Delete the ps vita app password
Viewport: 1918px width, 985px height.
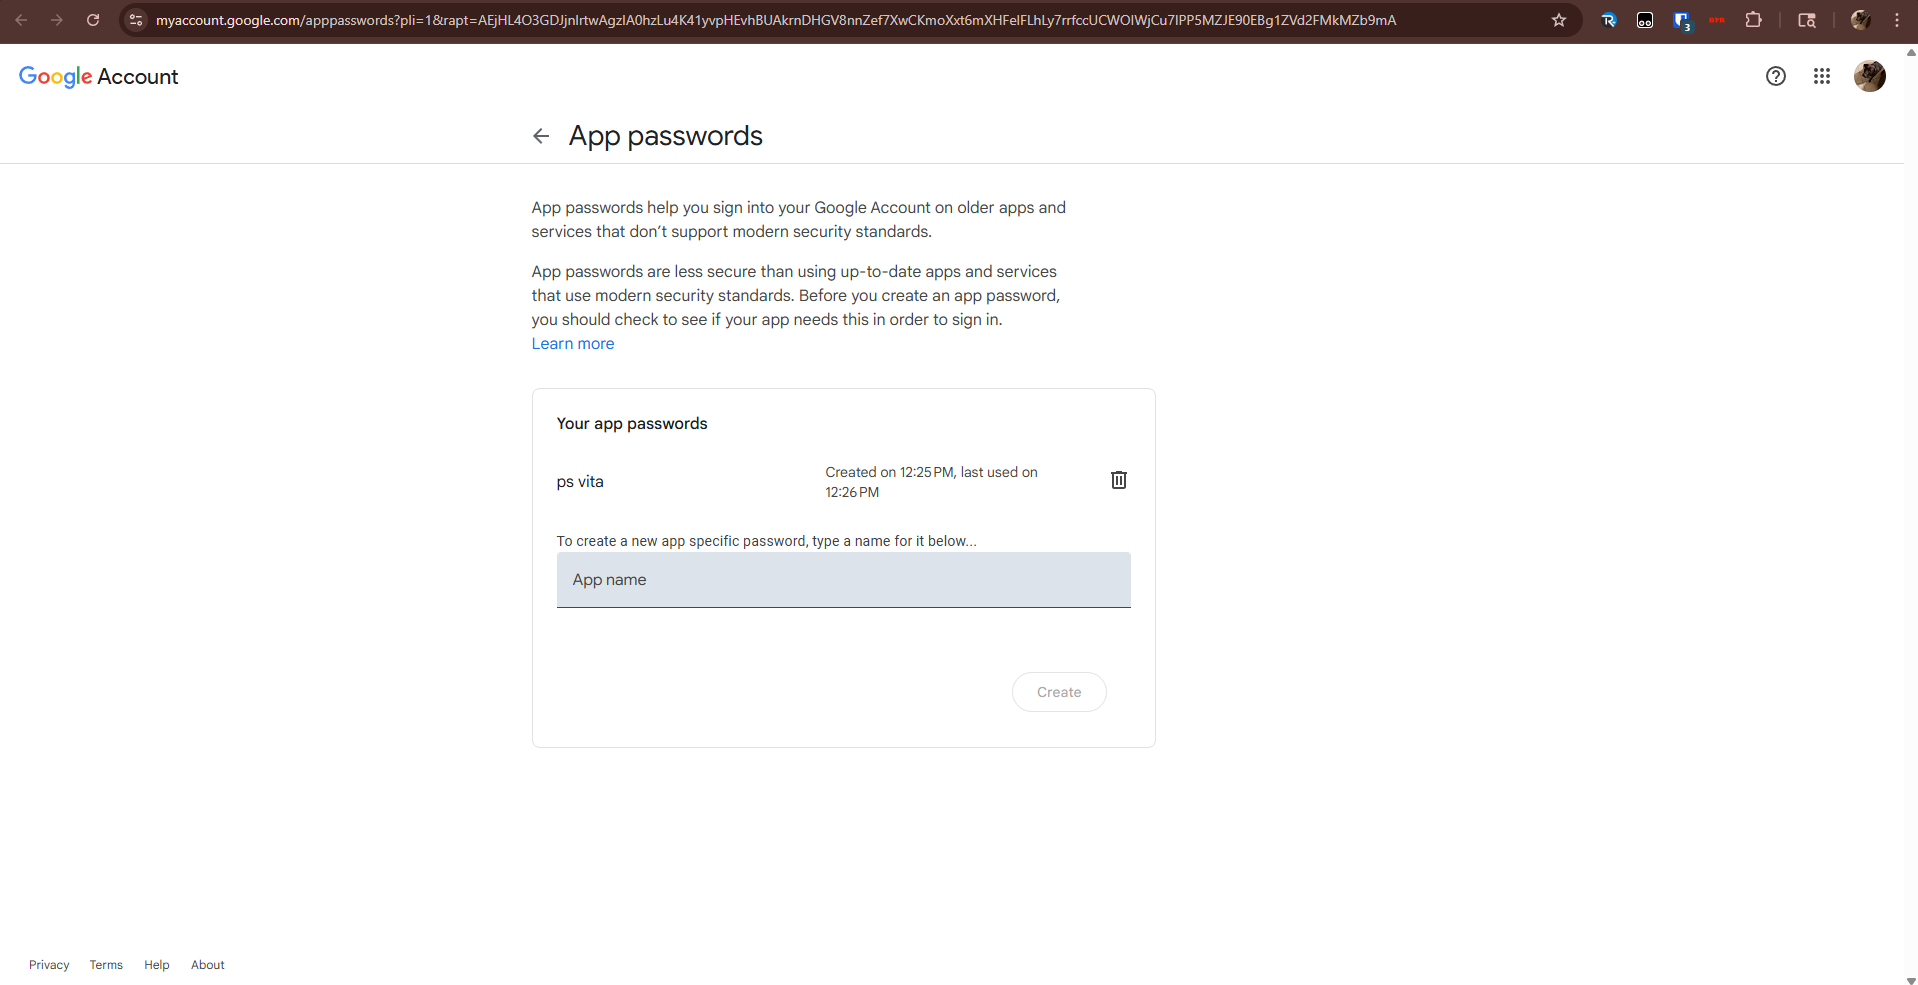[x=1119, y=480]
